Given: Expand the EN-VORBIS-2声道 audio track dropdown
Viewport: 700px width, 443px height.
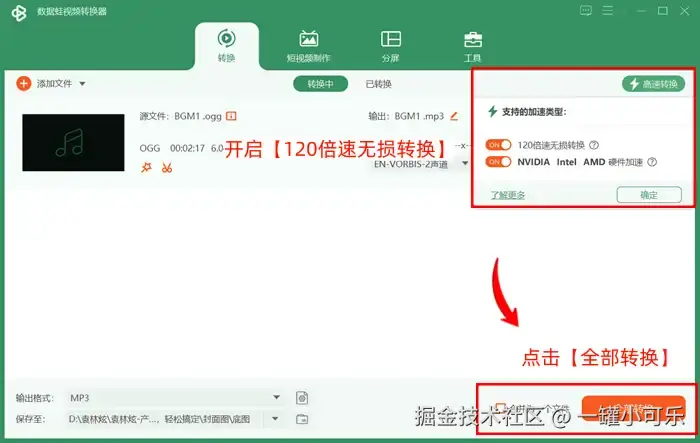Looking at the screenshot, I should pos(465,163).
